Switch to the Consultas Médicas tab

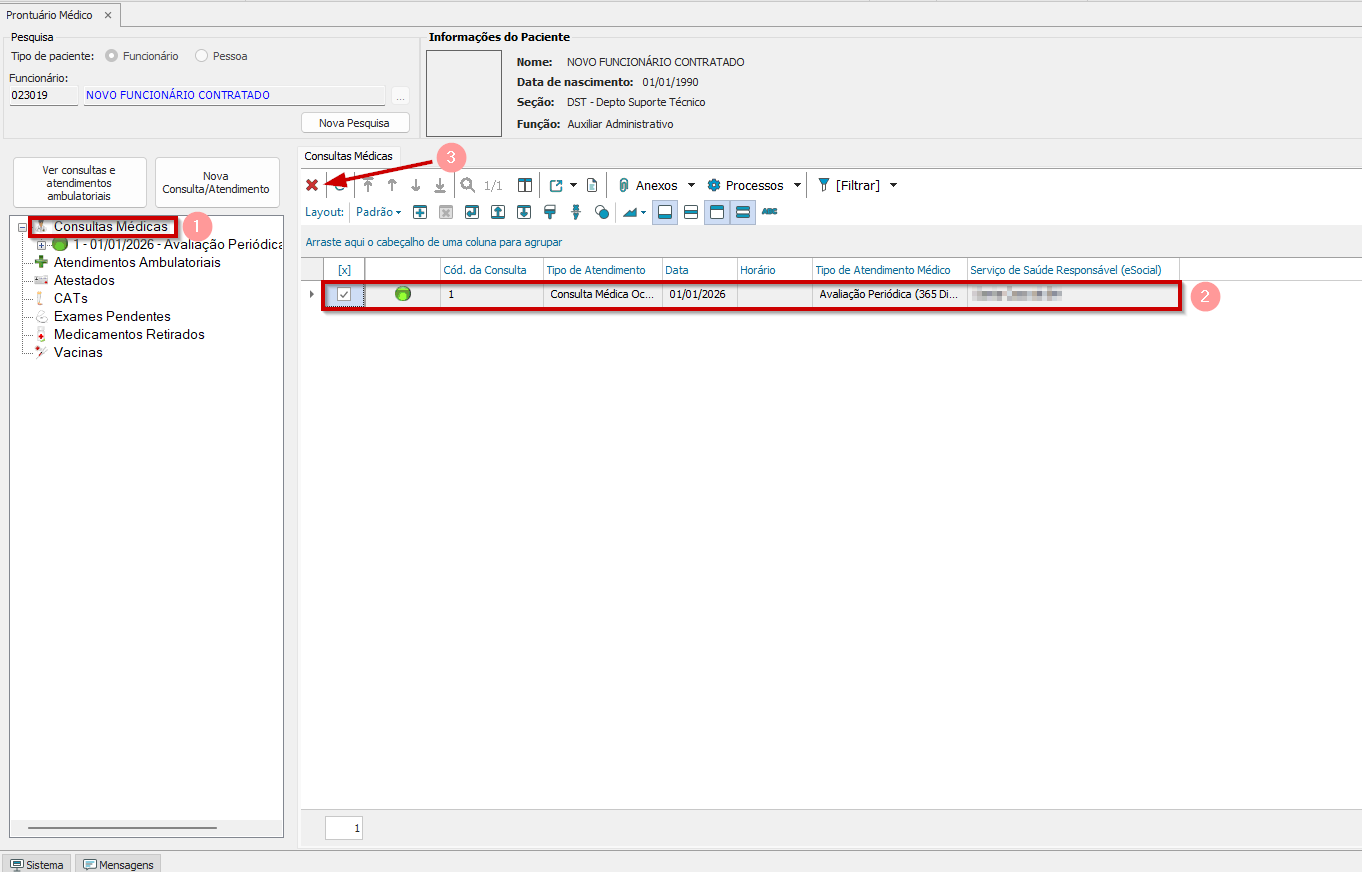tap(349, 156)
